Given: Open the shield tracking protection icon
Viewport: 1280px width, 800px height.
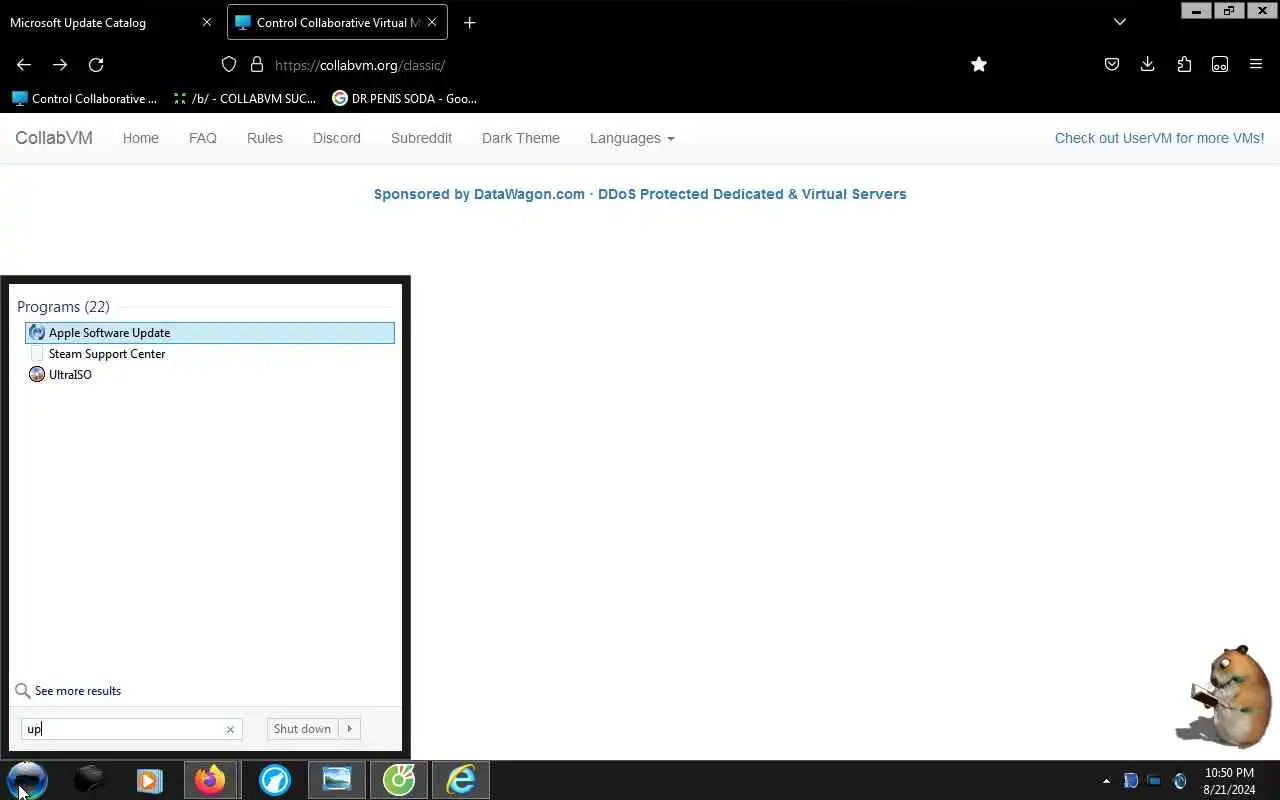Looking at the screenshot, I should click(229, 64).
